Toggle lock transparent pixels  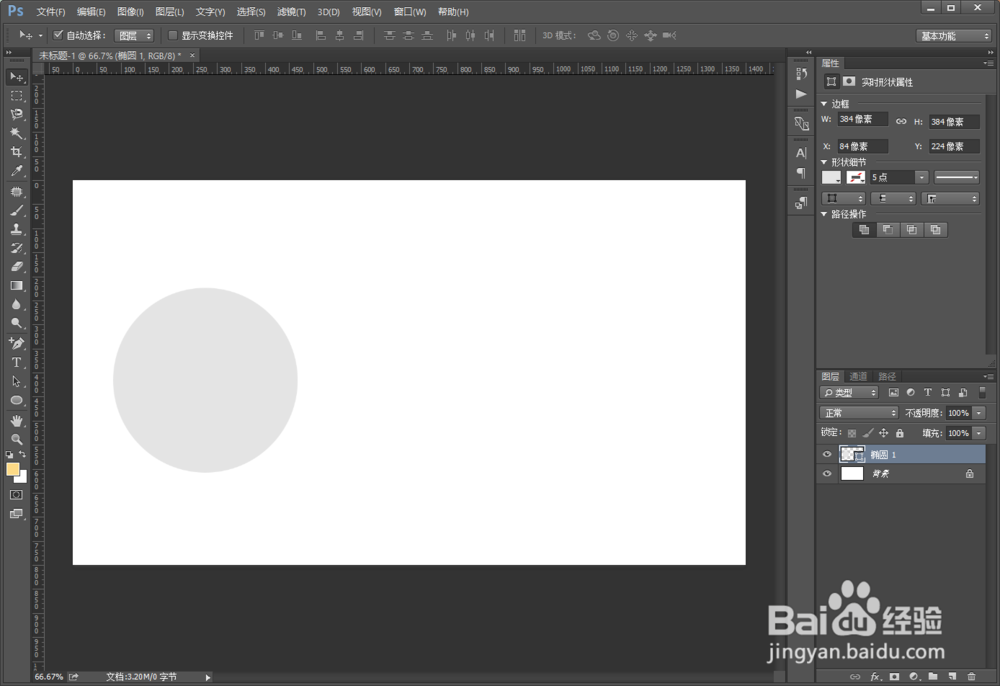coord(852,433)
